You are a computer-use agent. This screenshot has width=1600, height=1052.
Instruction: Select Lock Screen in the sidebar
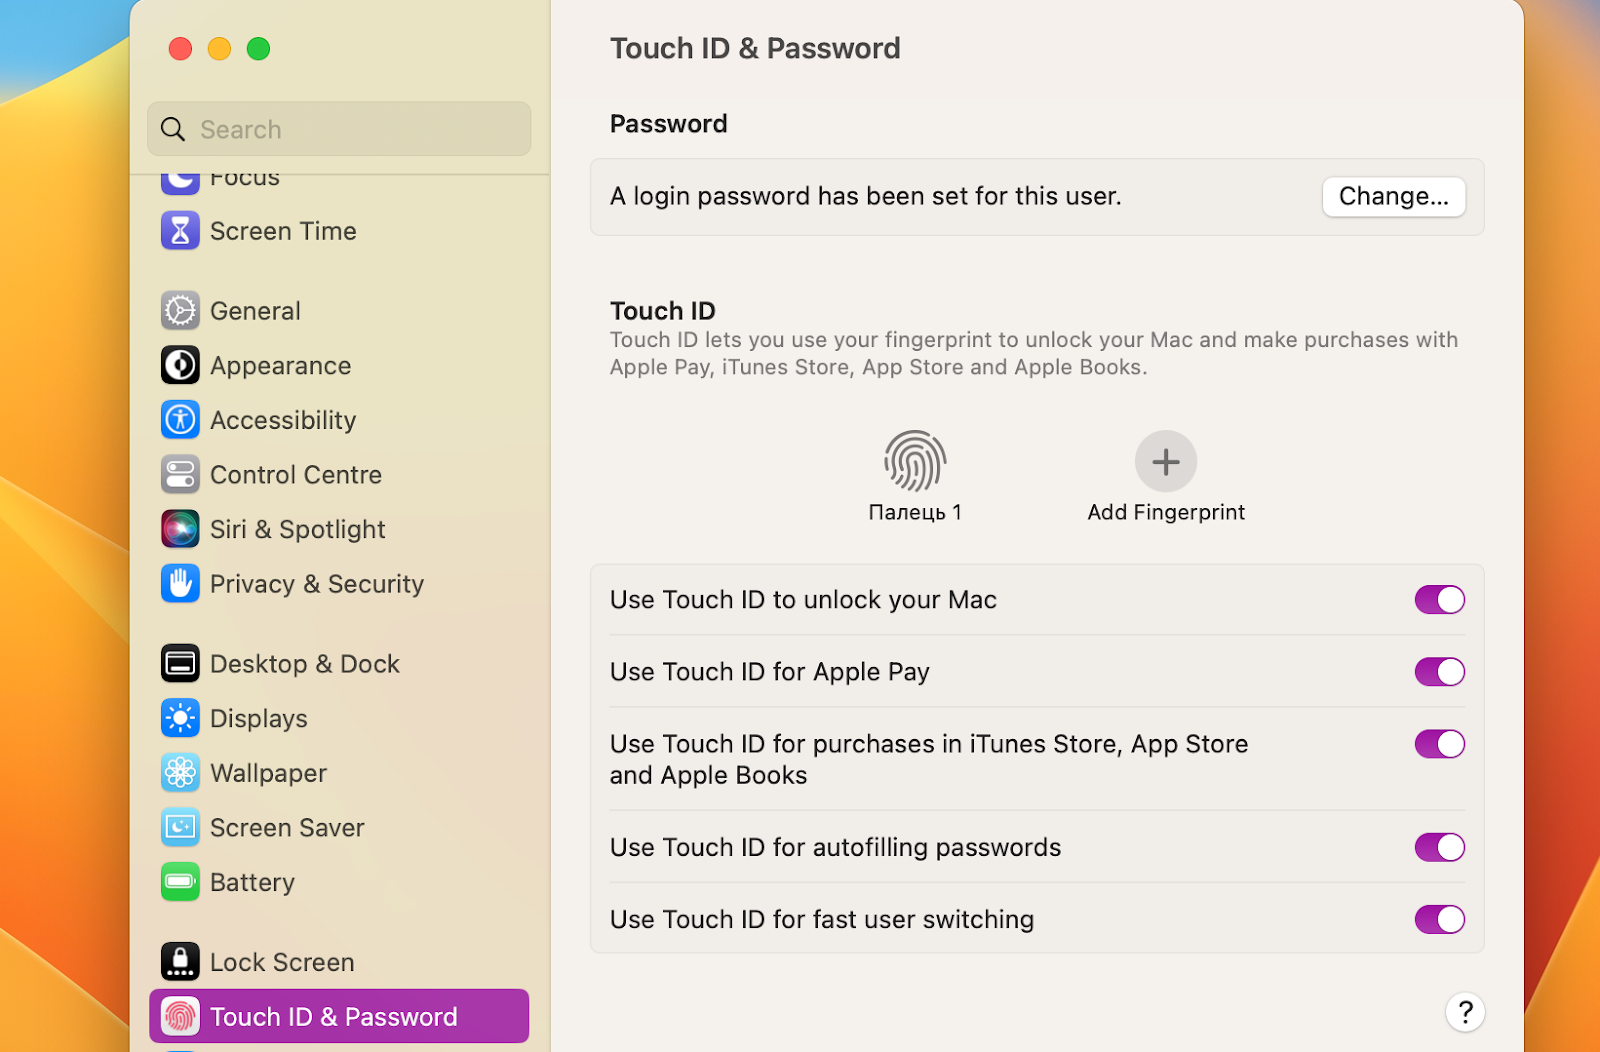(280, 961)
